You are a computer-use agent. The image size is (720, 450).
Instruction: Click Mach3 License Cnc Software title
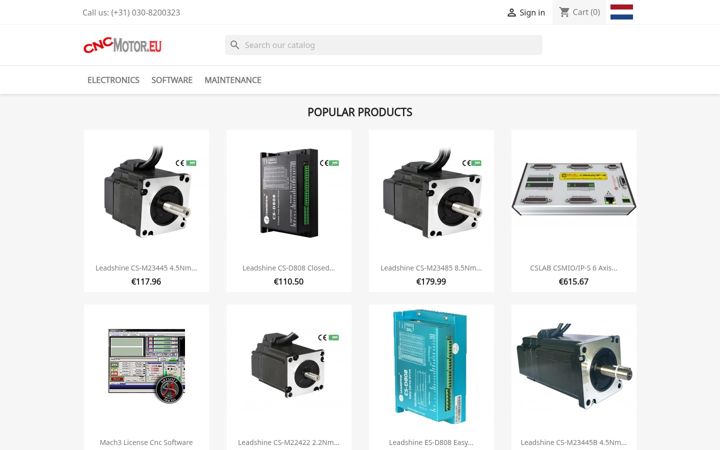[x=146, y=442]
